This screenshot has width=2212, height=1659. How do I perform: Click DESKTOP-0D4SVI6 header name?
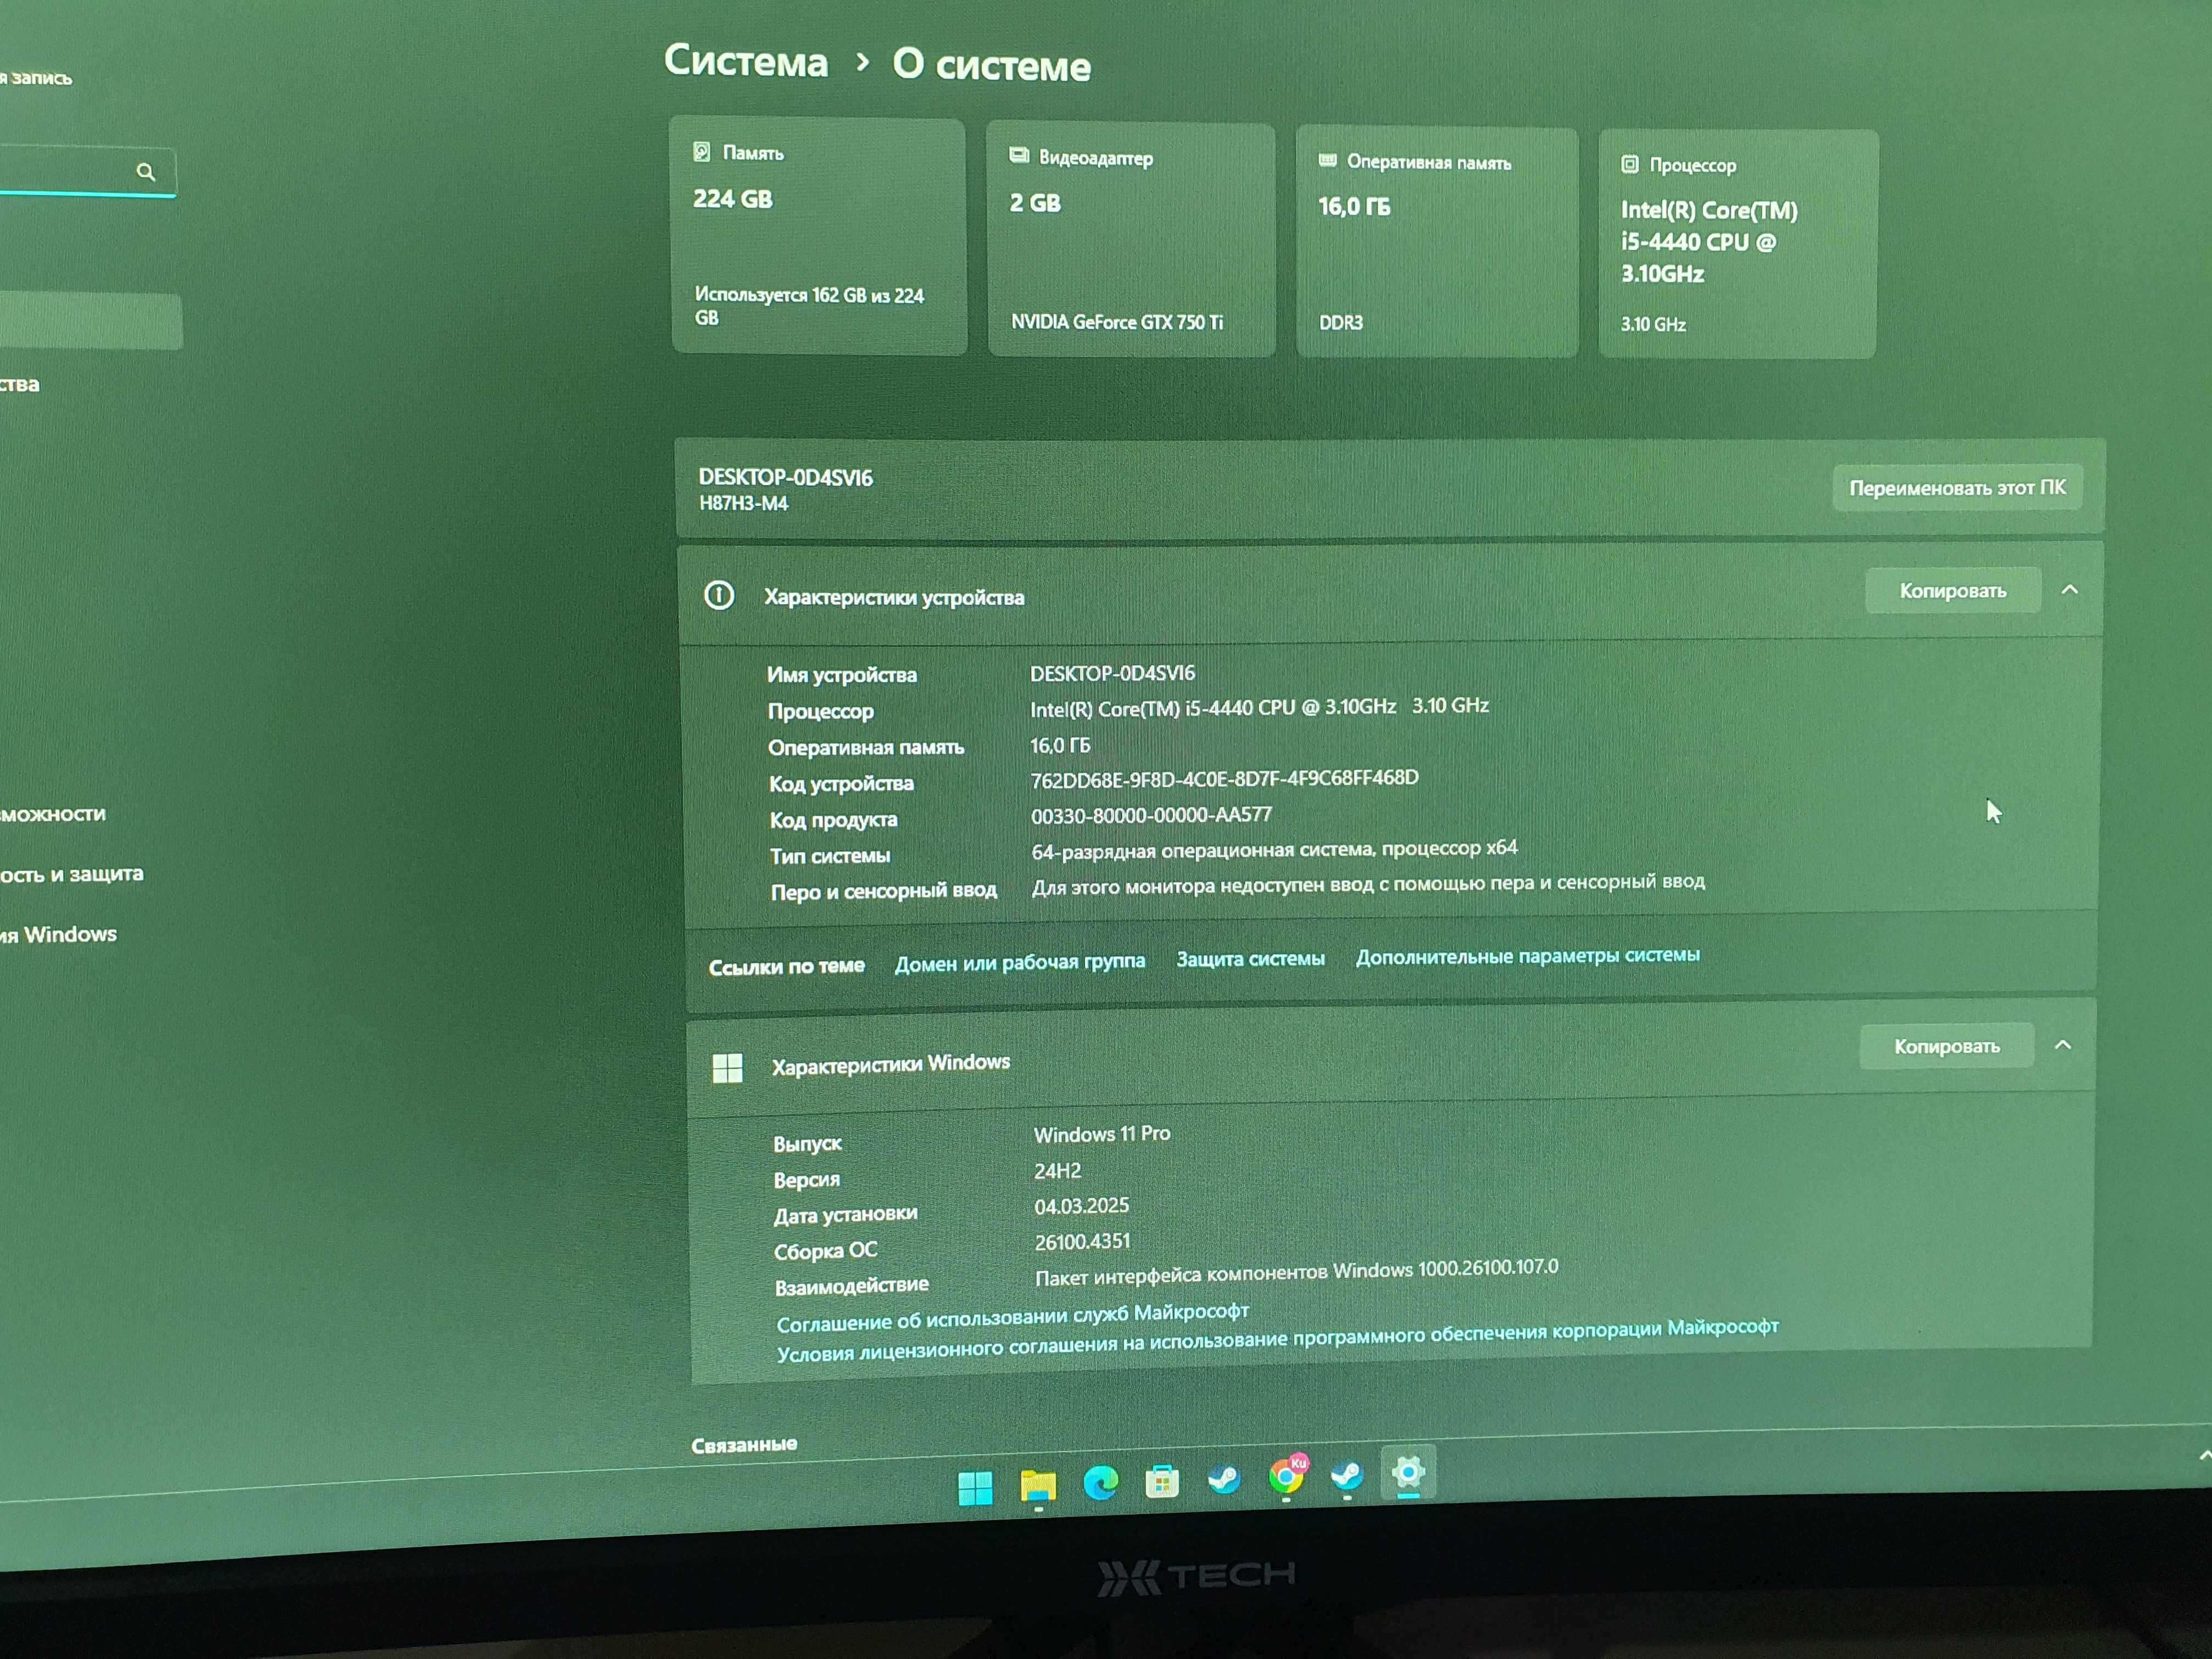pyautogui.click(x=785, y=477)
